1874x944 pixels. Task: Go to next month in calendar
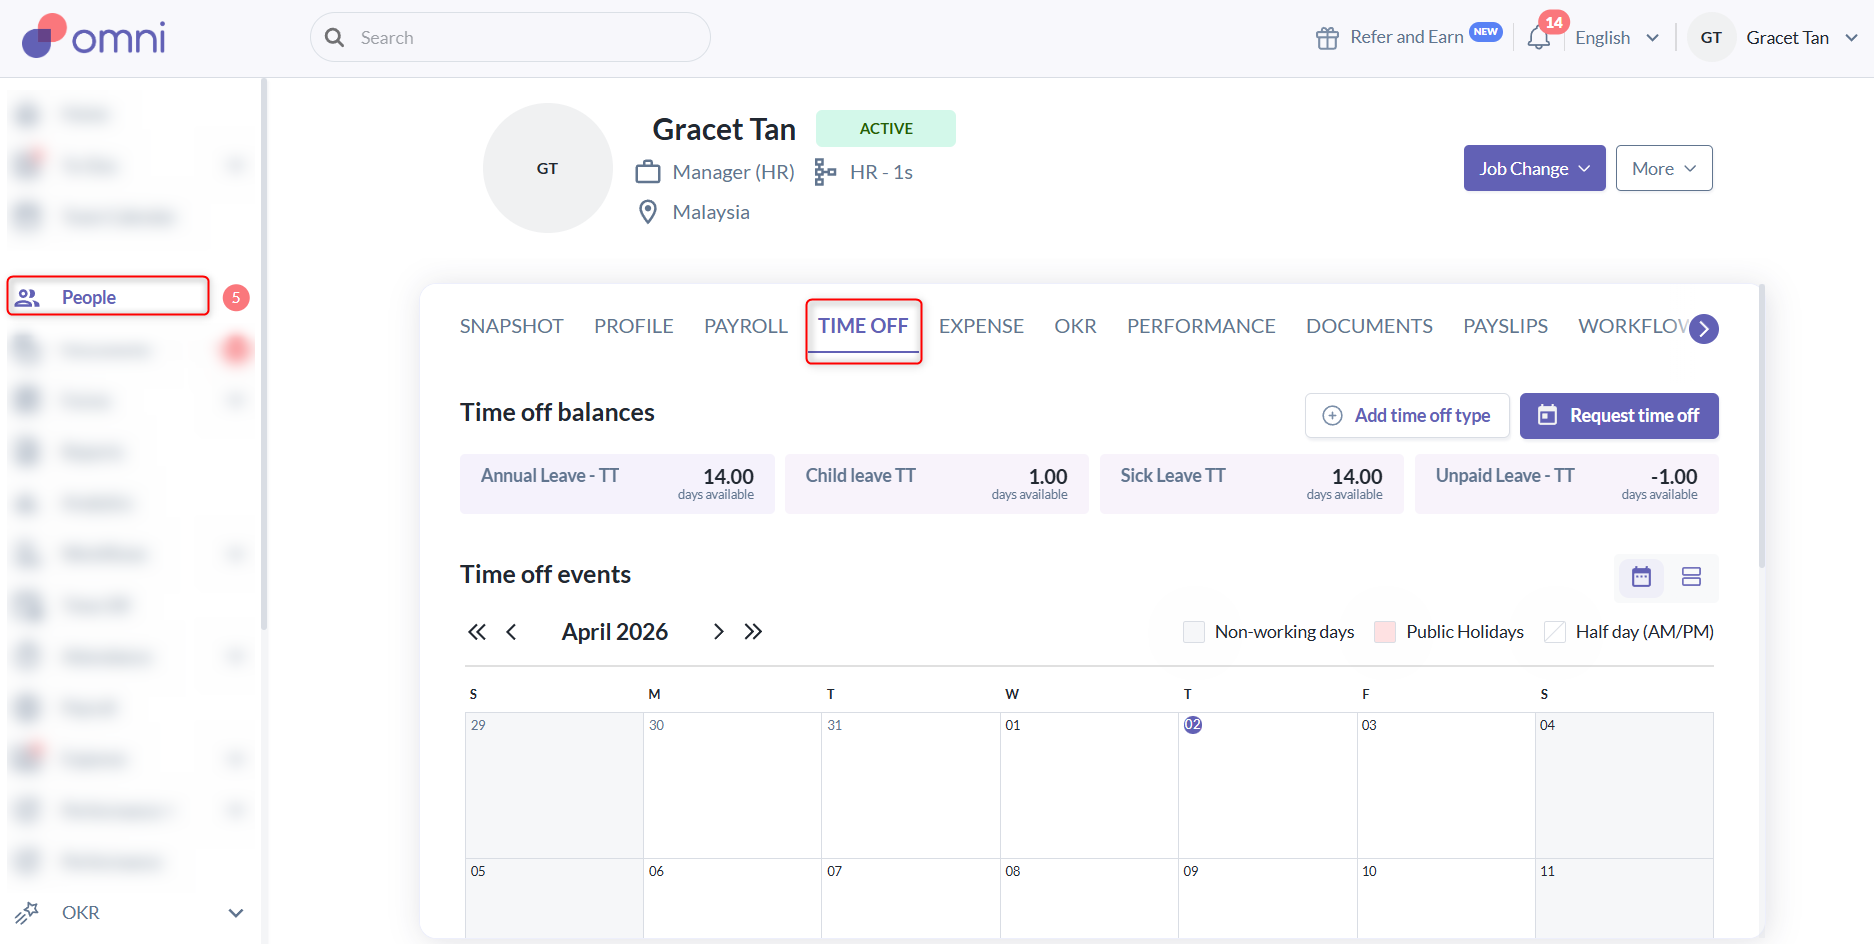click(718, 632)
